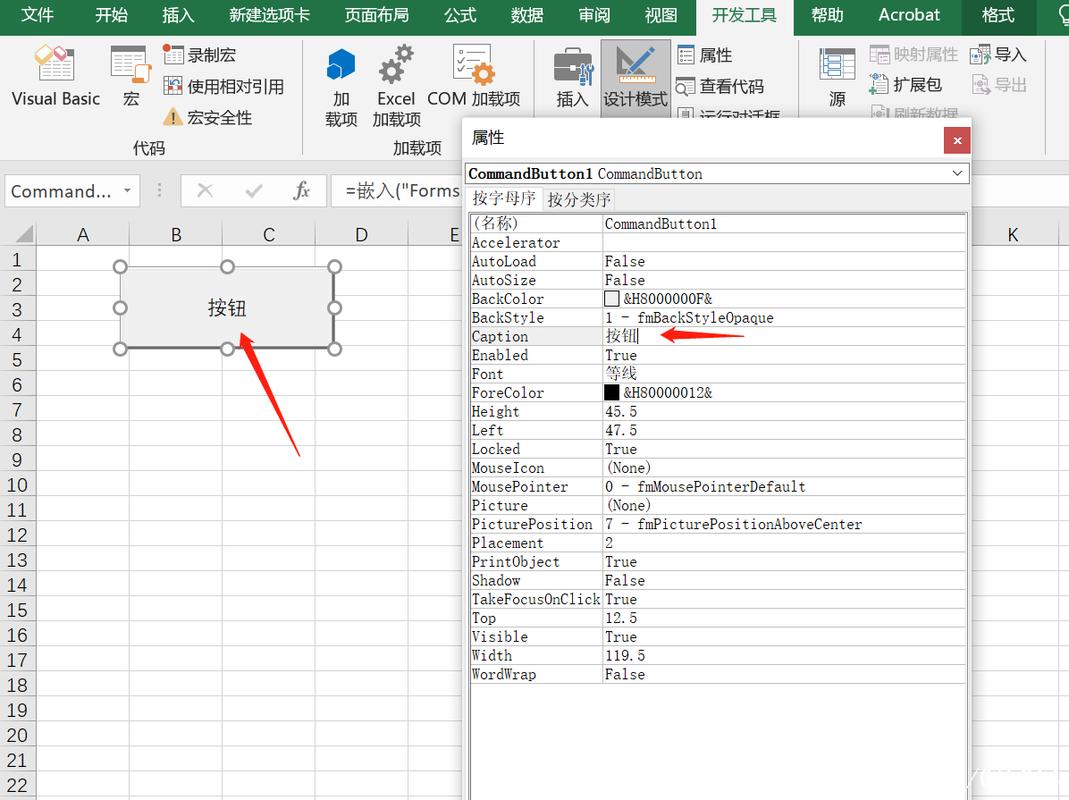Viewport: 1069px width, 800px height.
Task: Click the BackColor color swatch
Action: (x=609, y=298)
